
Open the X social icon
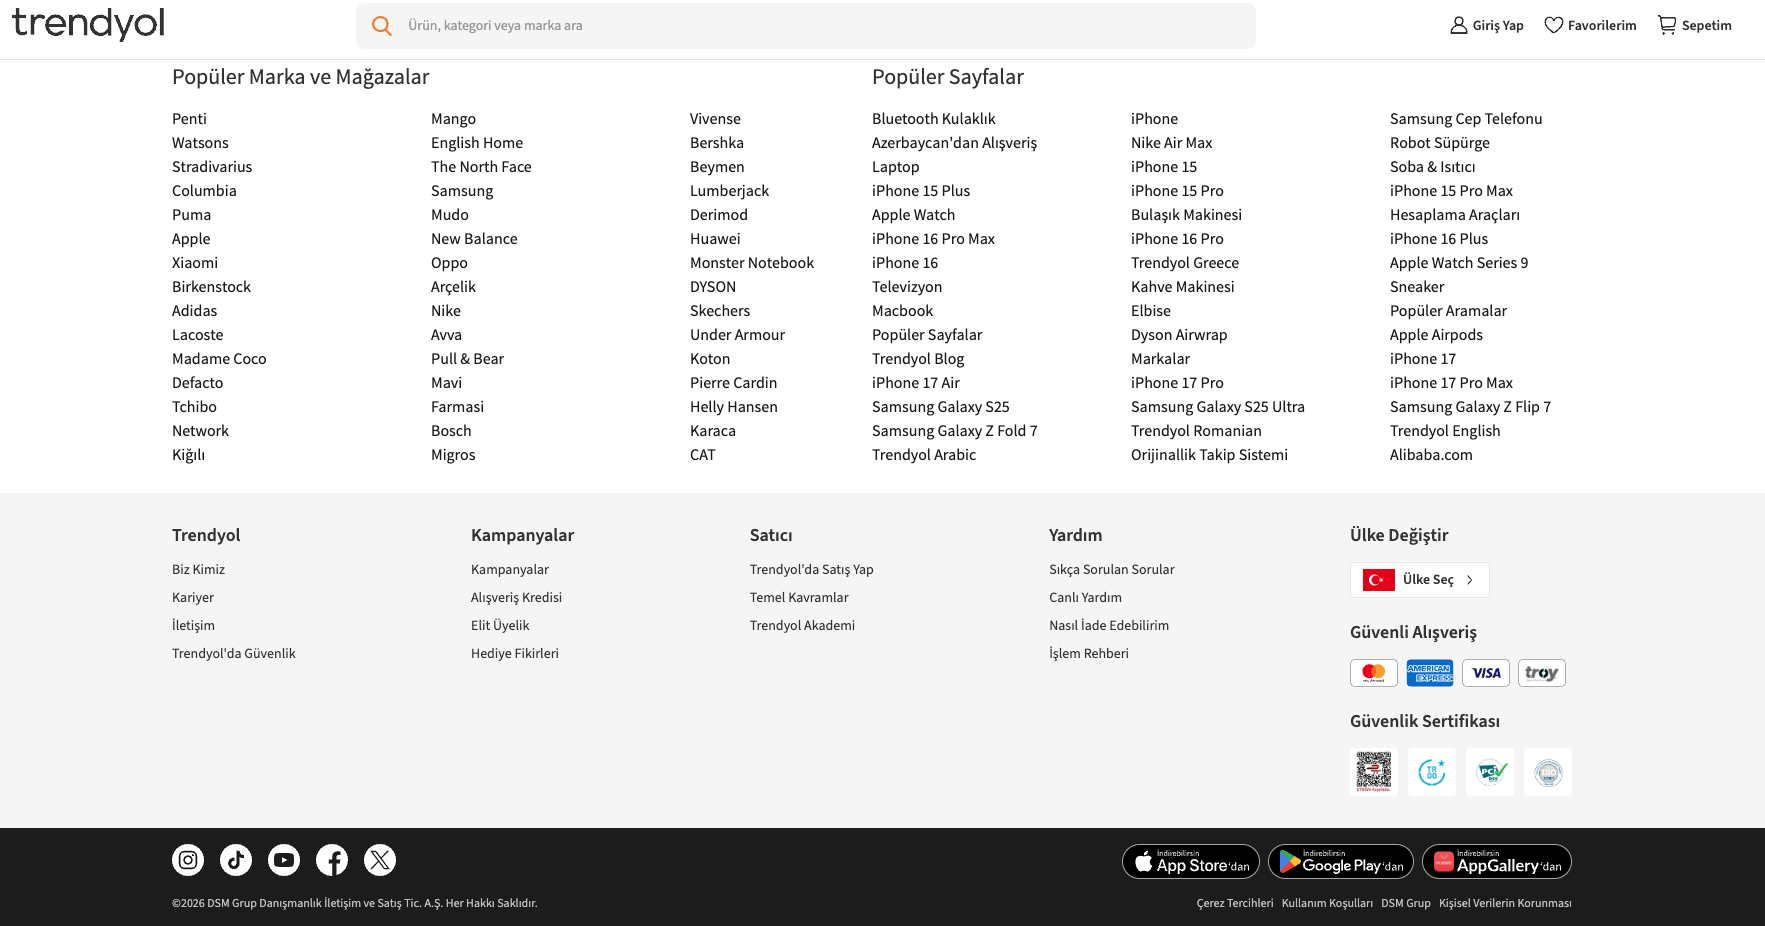coord(380,860)
